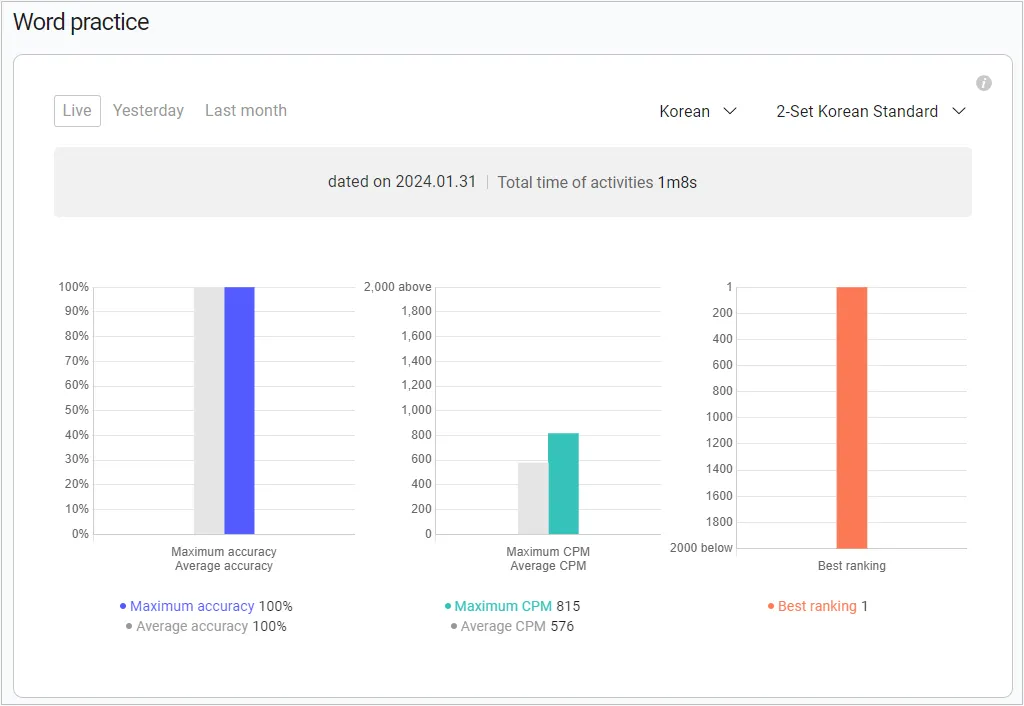Click the Maximum accuracy legend dot

pos(123,606)
